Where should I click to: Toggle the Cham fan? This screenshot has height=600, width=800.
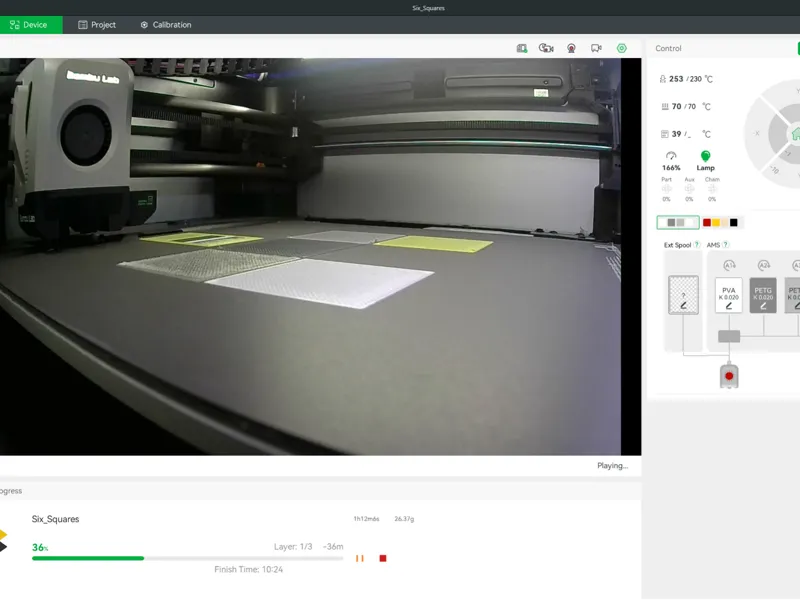[712, 189]
